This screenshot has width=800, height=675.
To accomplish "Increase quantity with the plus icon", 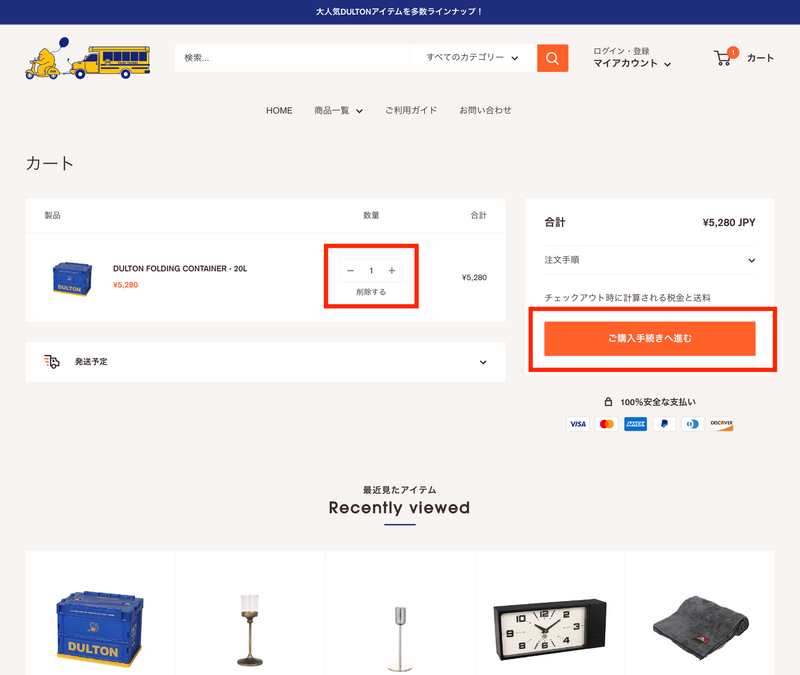I will point(392,270).
